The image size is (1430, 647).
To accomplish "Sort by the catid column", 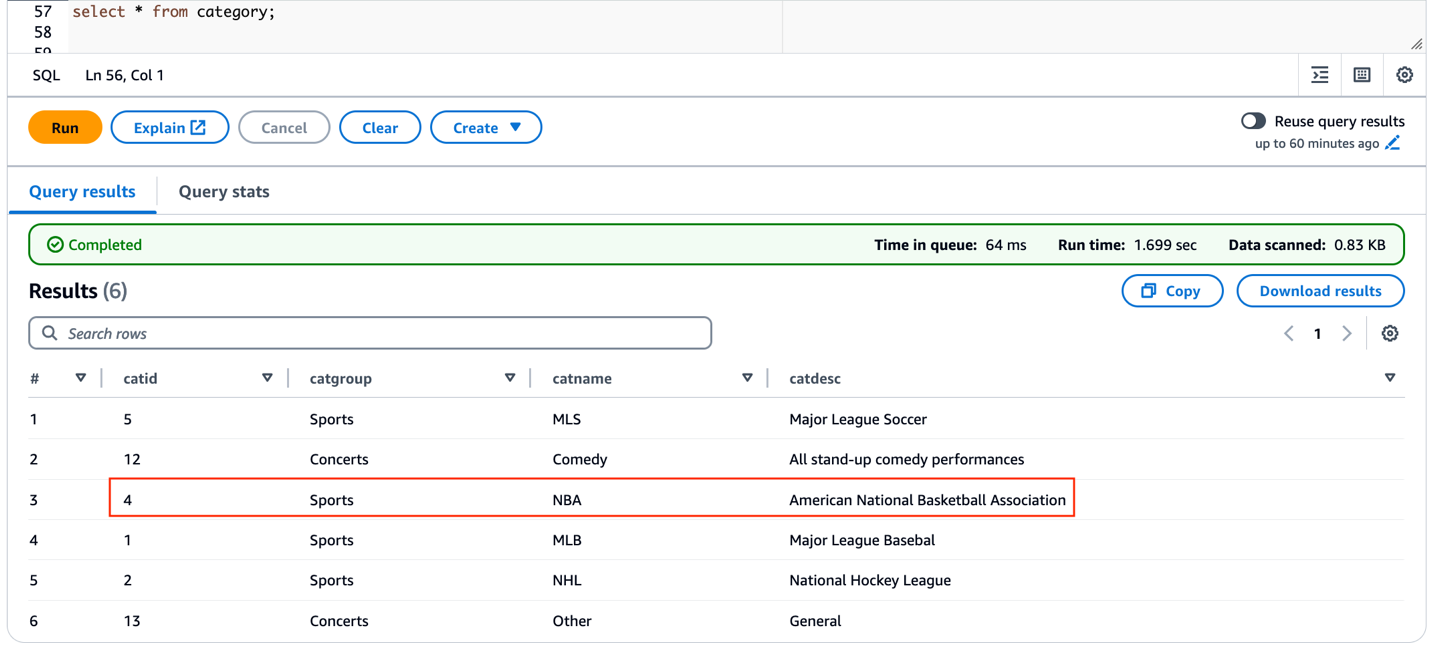I will coord(267,378).
